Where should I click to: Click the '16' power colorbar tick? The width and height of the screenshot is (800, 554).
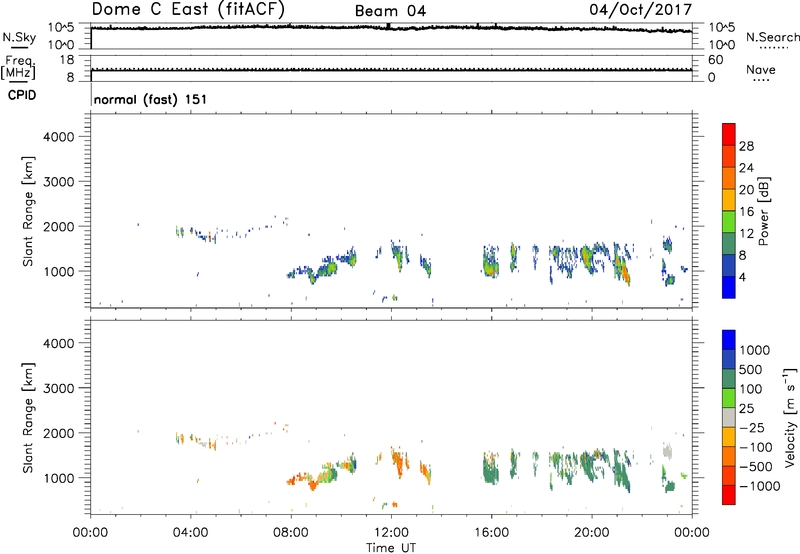[x=746, y=212]
